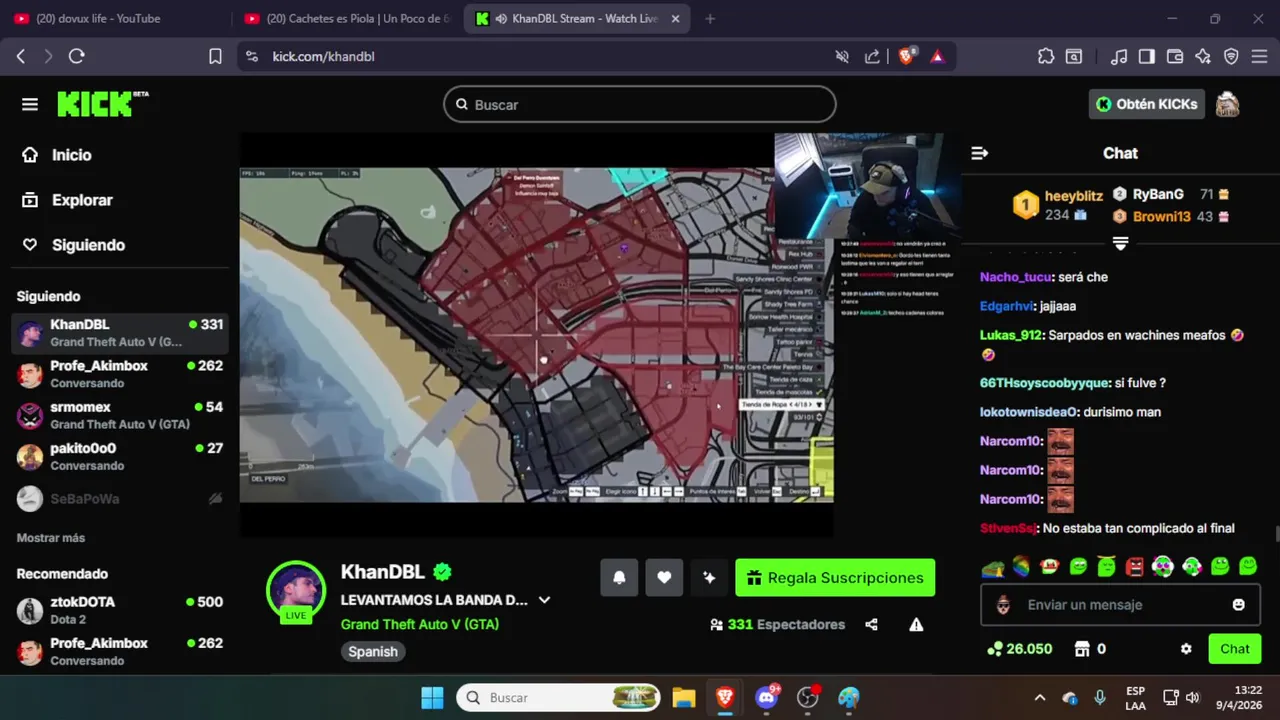This screenshot has width=1280, height=720.
Task: Select KhanDBL in the following list
Action: click(120, 333)
